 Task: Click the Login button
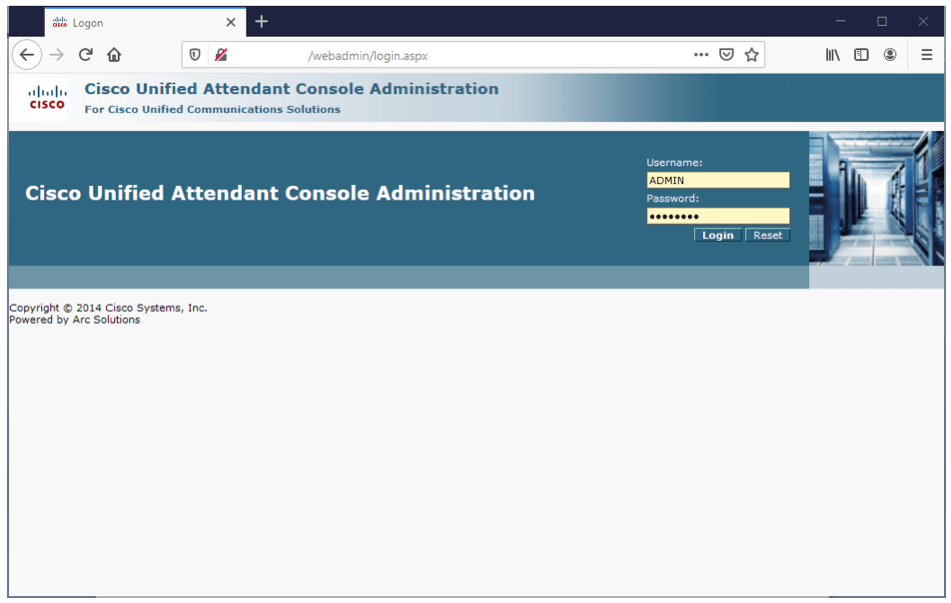pos(717,235)
